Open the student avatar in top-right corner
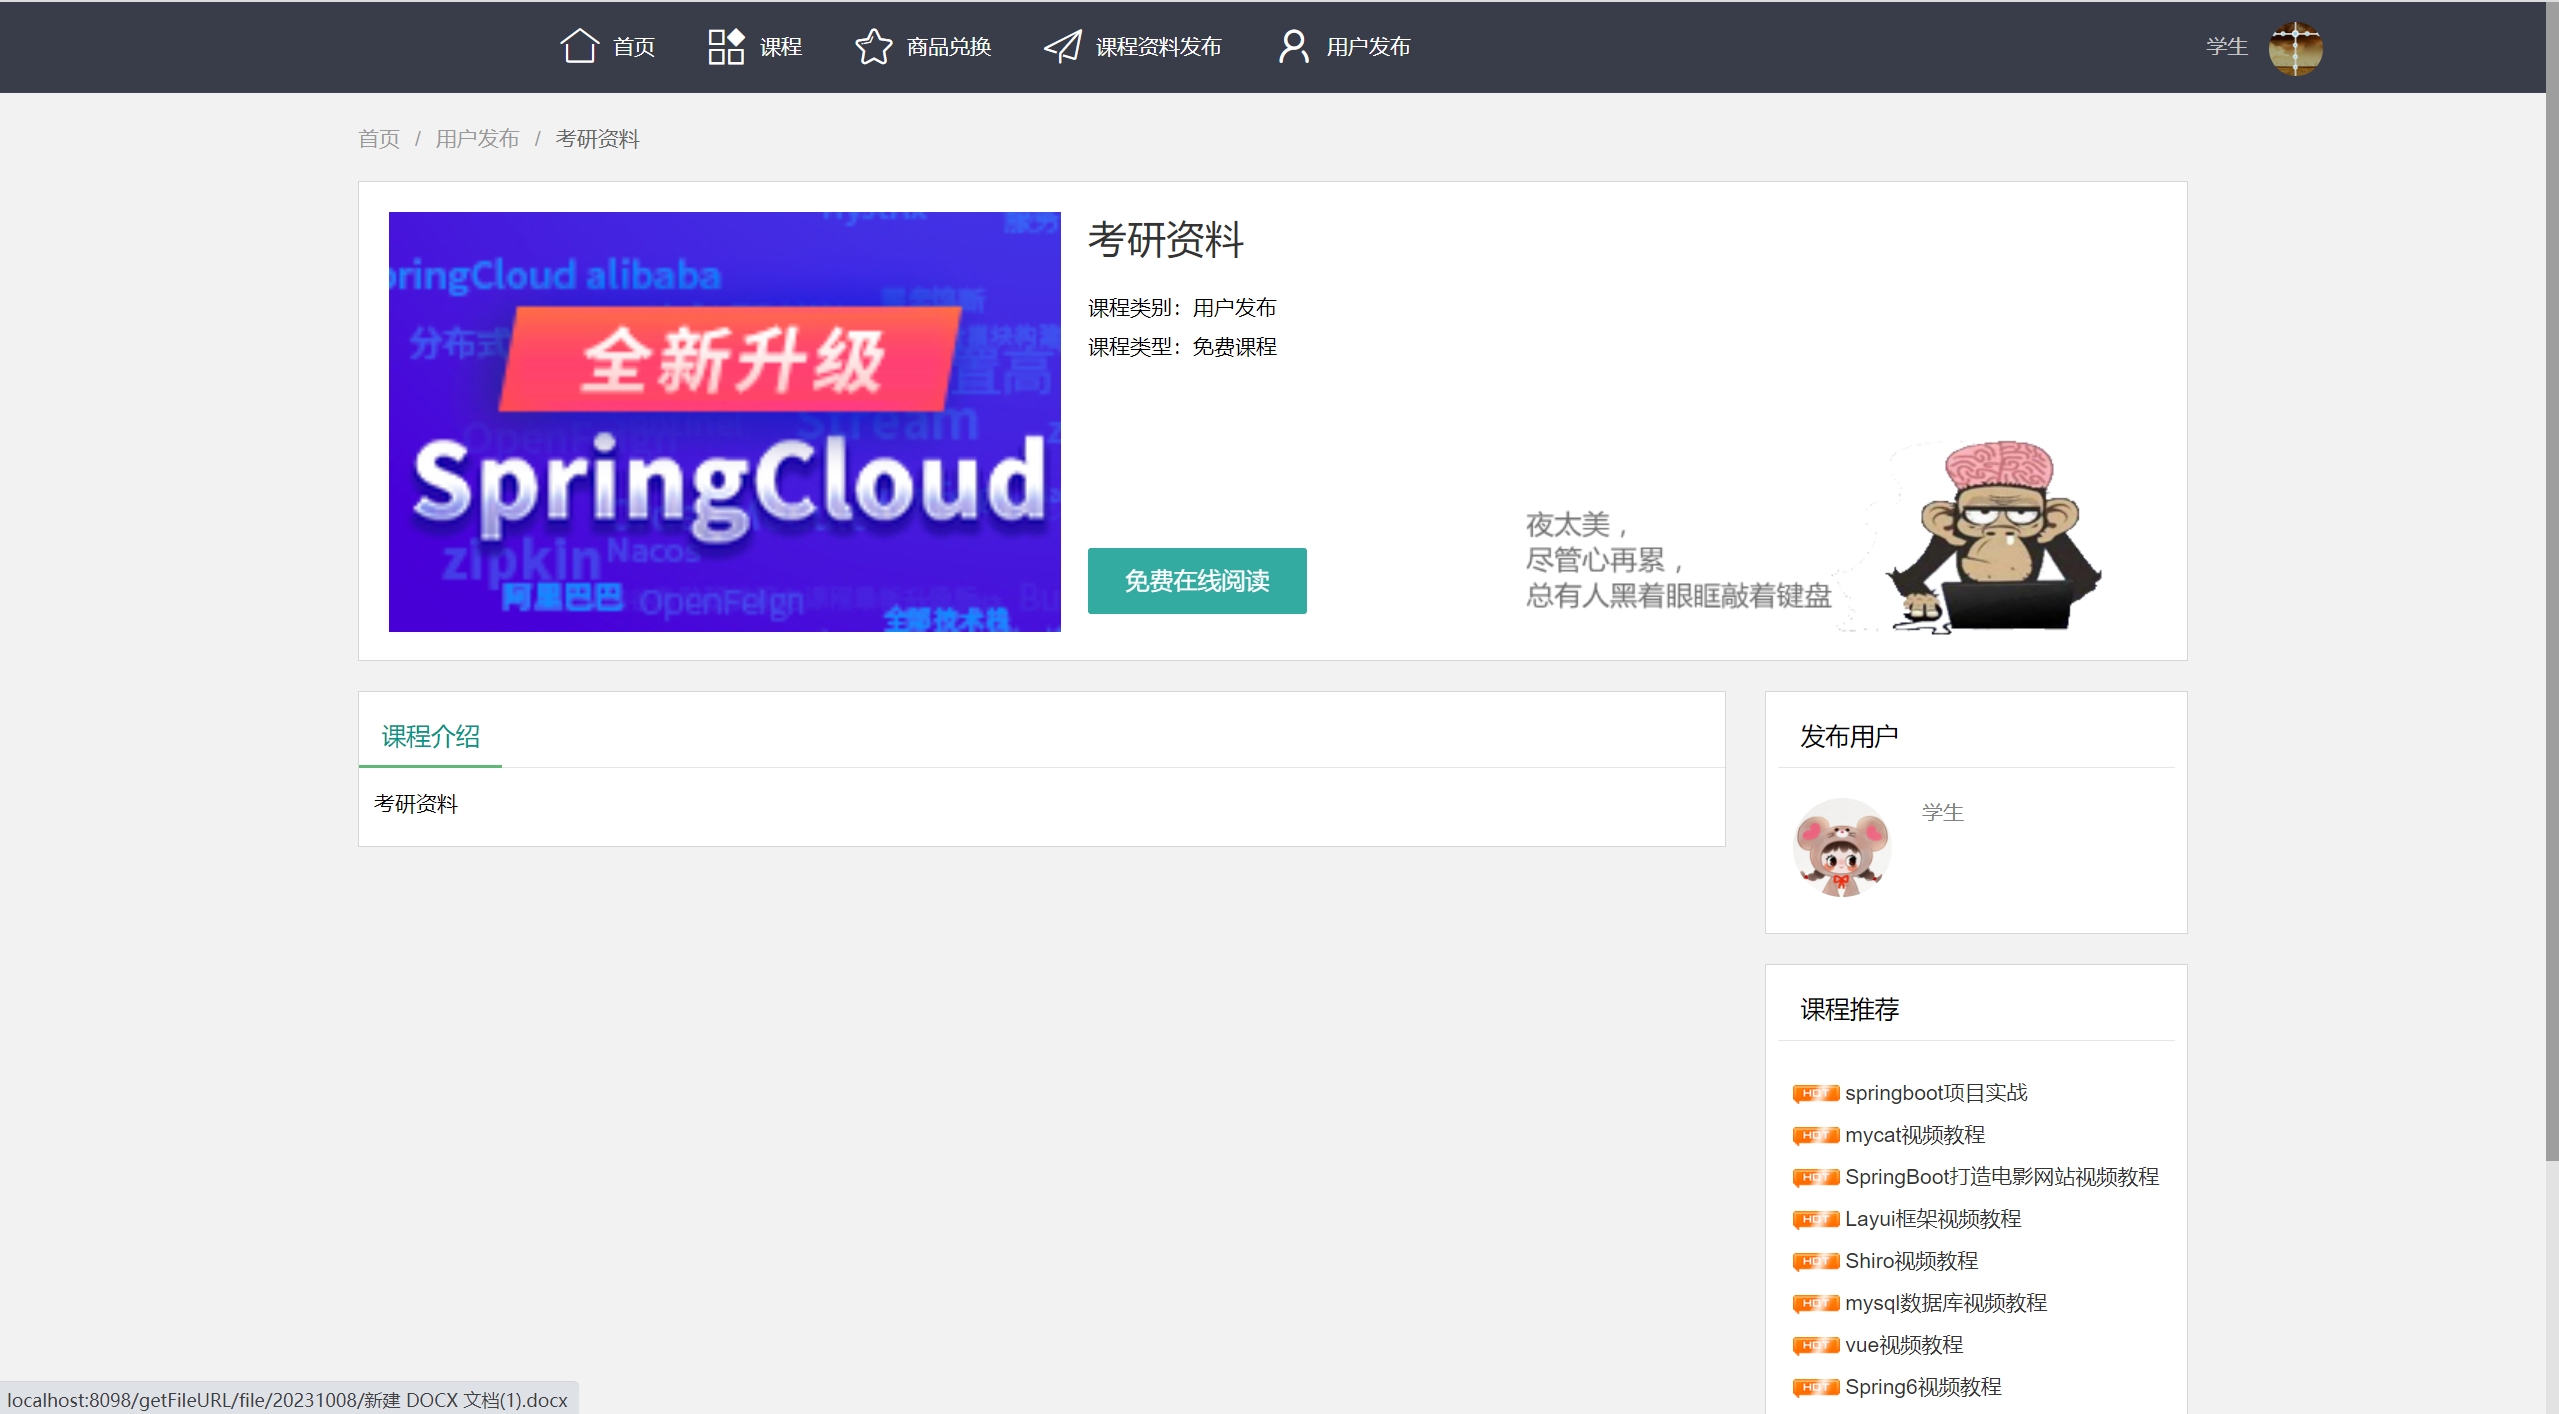 (2295, 48)
